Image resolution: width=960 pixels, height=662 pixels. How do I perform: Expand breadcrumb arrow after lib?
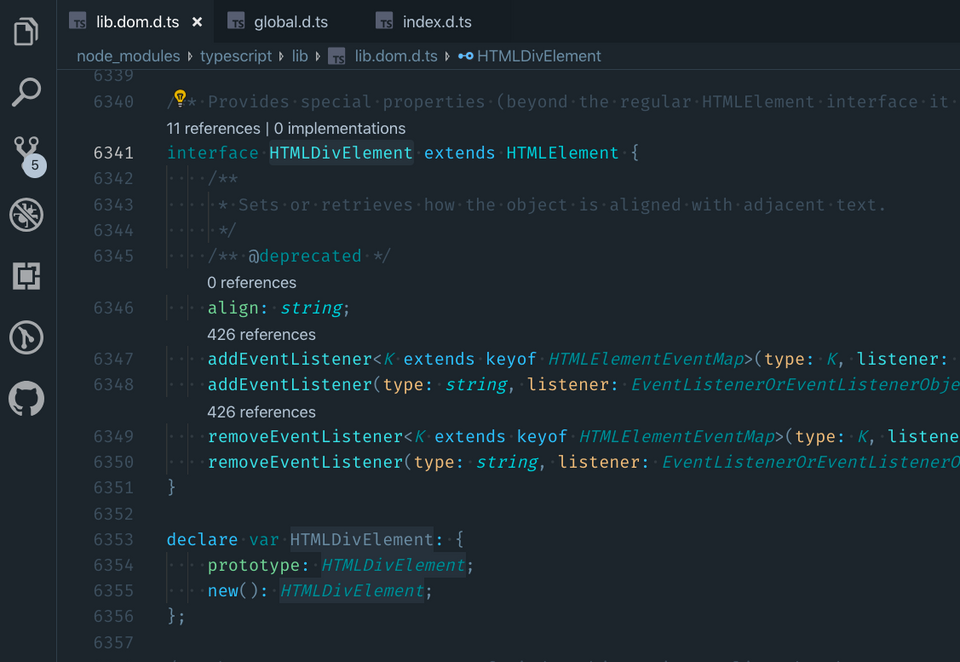click(x=318, y=56)
